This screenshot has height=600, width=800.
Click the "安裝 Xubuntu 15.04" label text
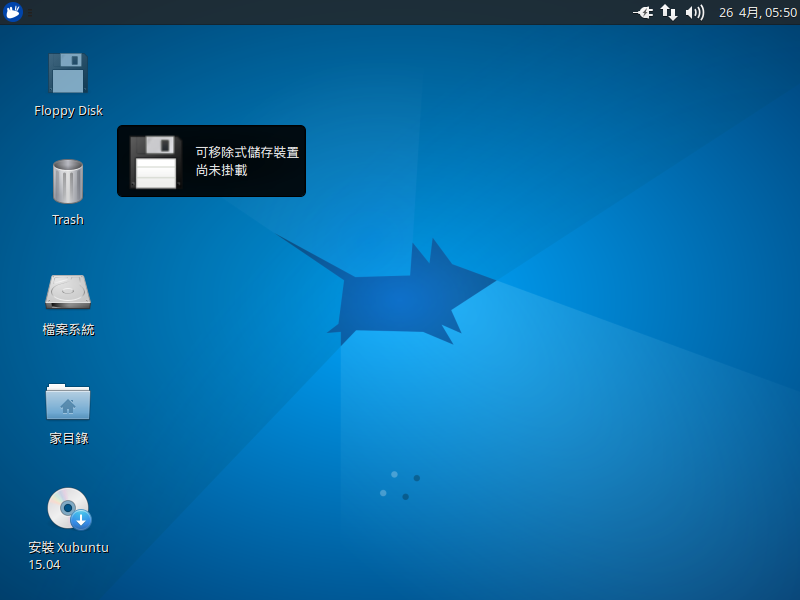tap(68, 556)
